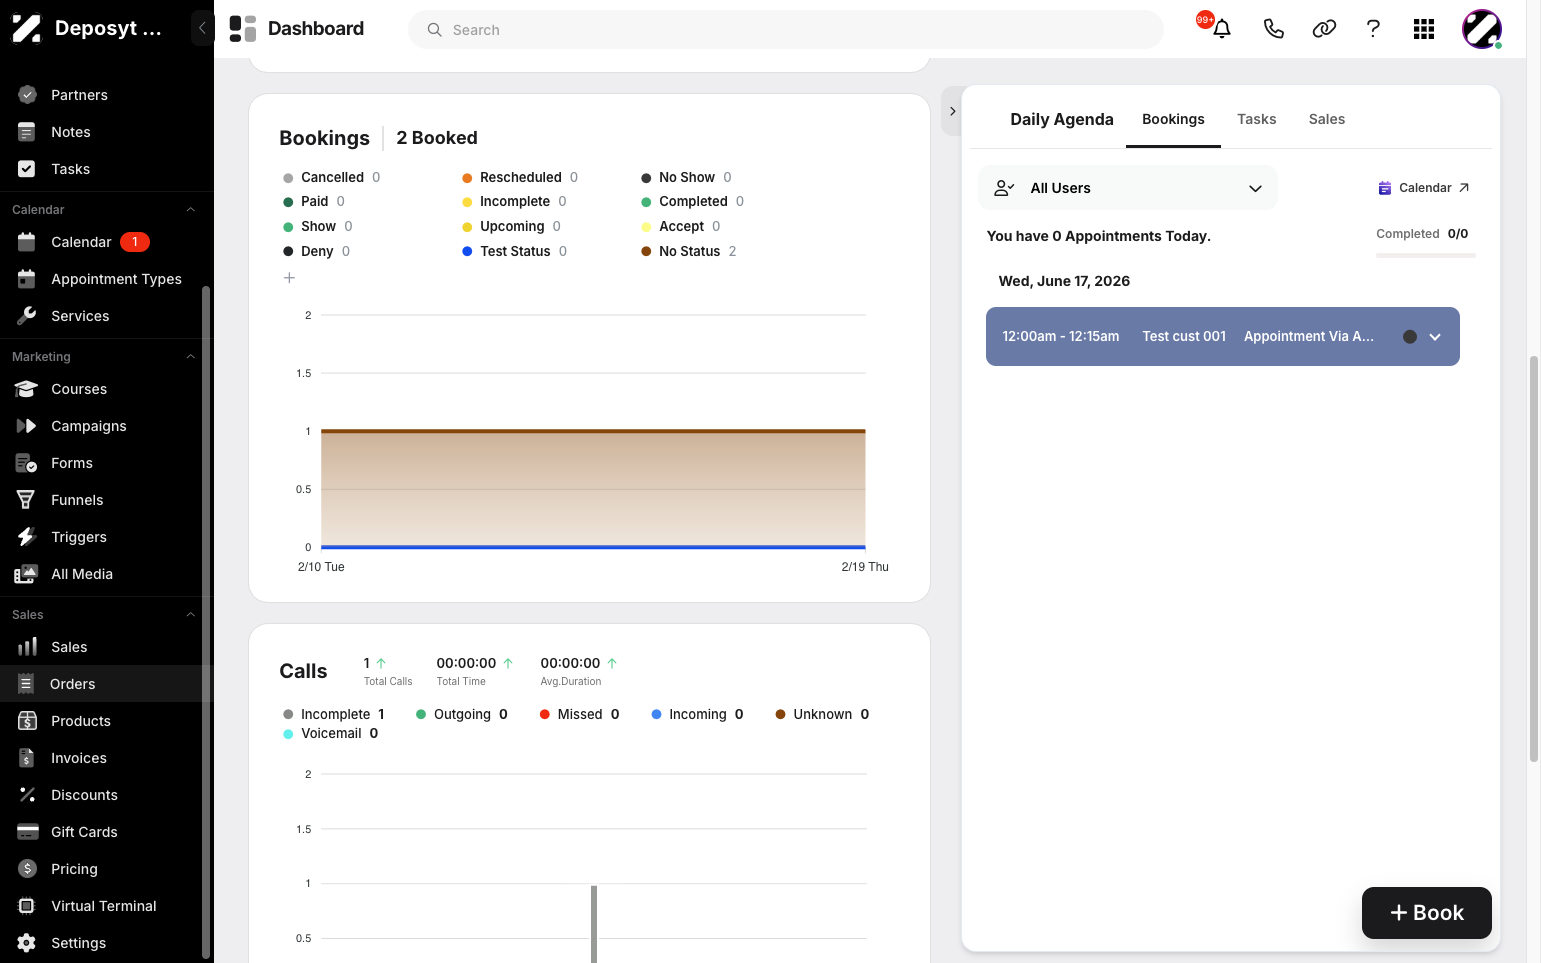
Task: Click the Services wrench icon
Action: tap(27, 316)
